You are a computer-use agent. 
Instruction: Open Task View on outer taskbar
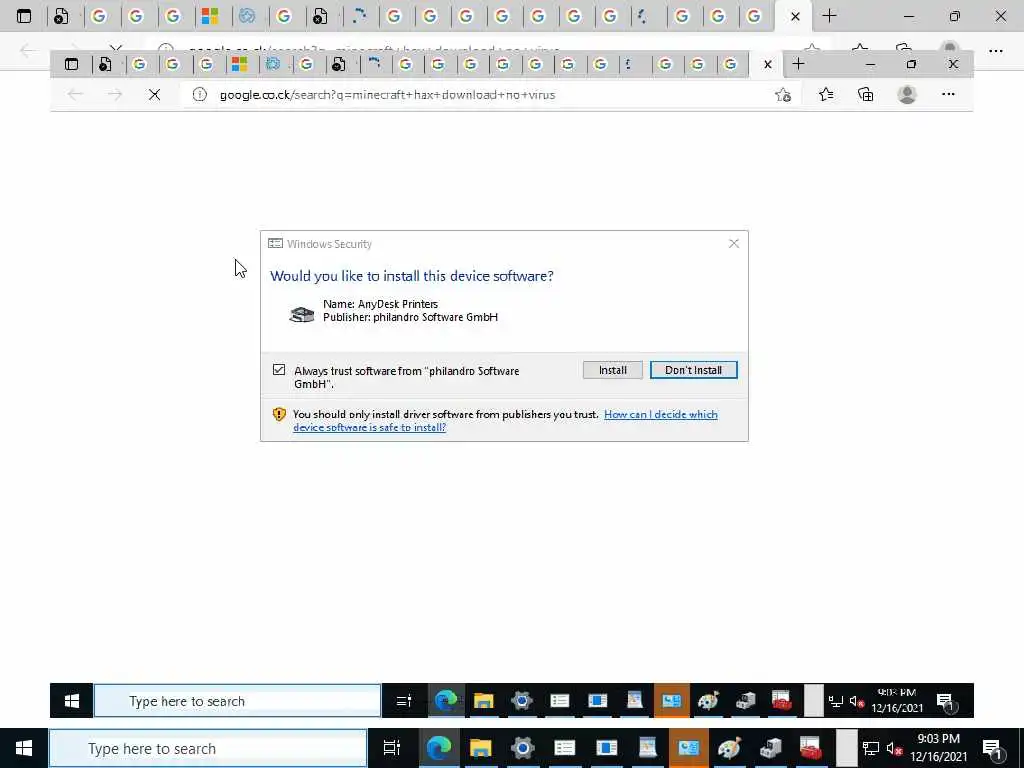pos(391,748)
